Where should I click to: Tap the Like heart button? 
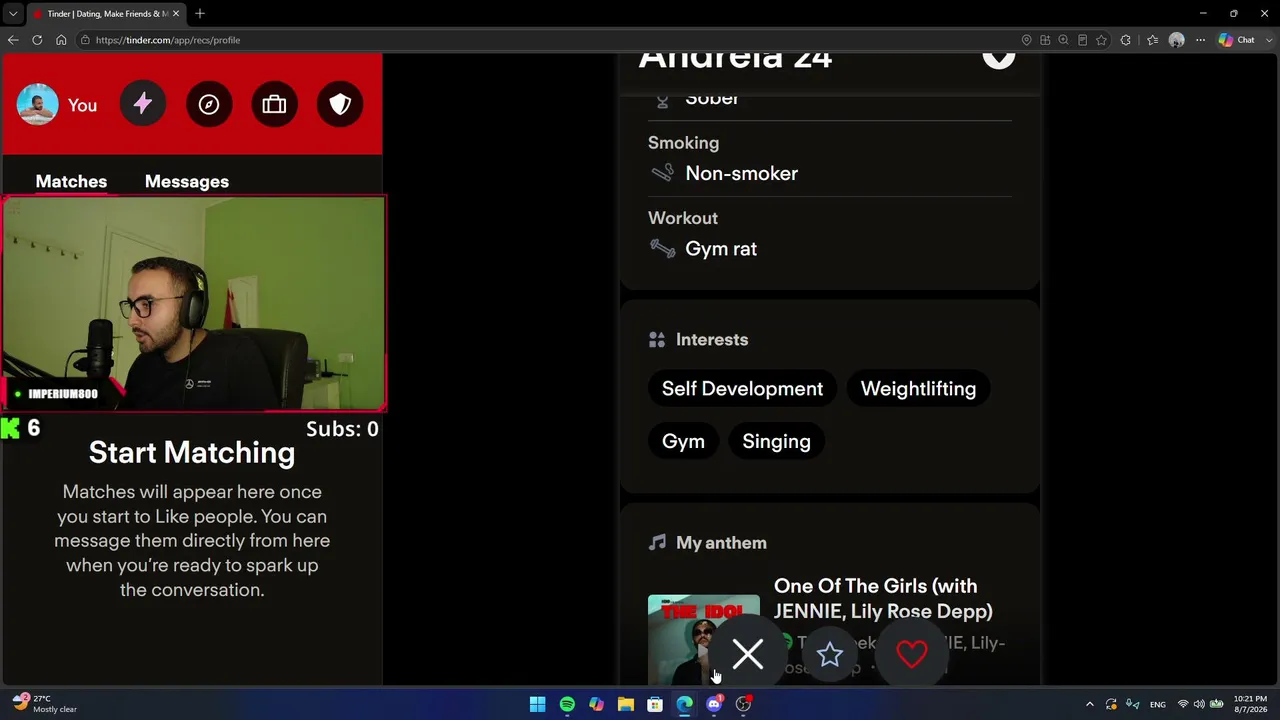(x=912, y=654)
